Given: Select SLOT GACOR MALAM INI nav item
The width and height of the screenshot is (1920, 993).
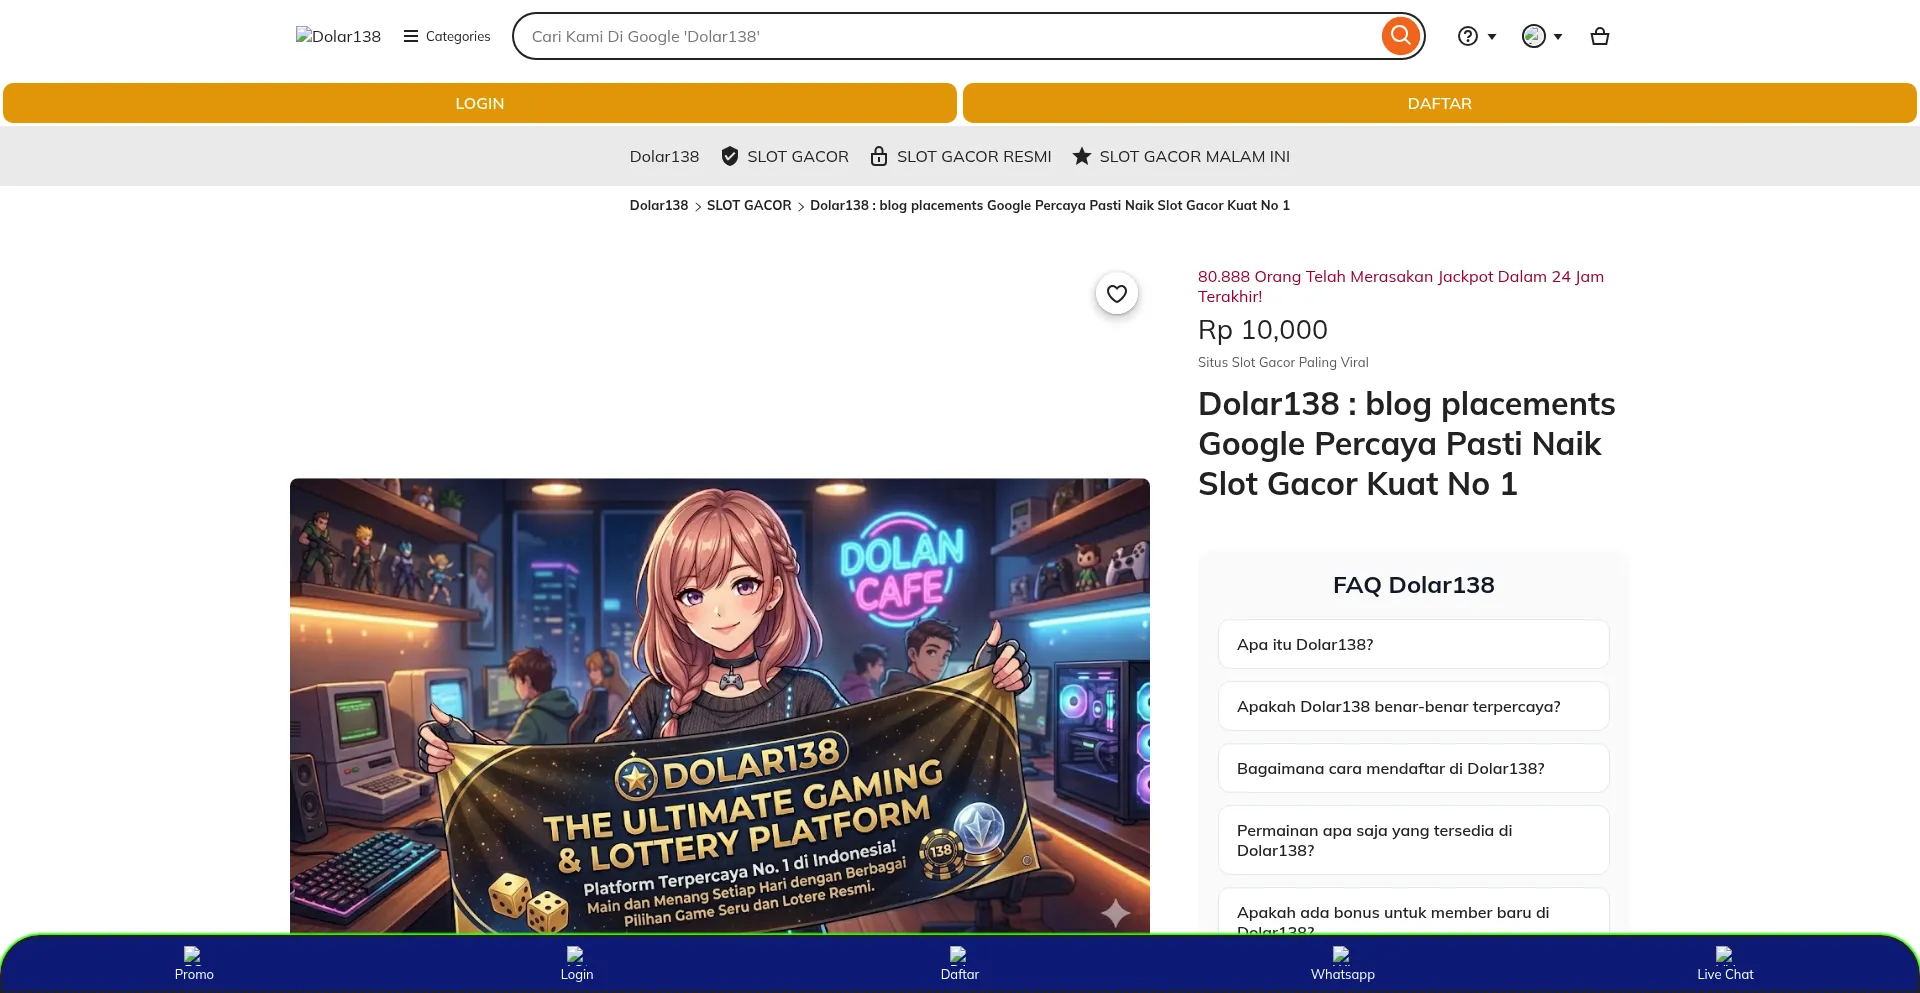Looking at the screenshot, I should 1181,156.
